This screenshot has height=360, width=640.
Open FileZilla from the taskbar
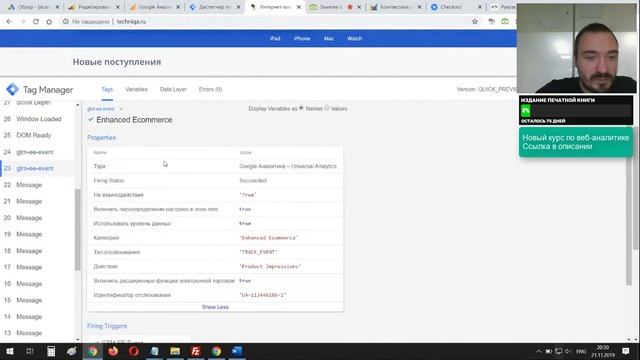tap(196, 351)
